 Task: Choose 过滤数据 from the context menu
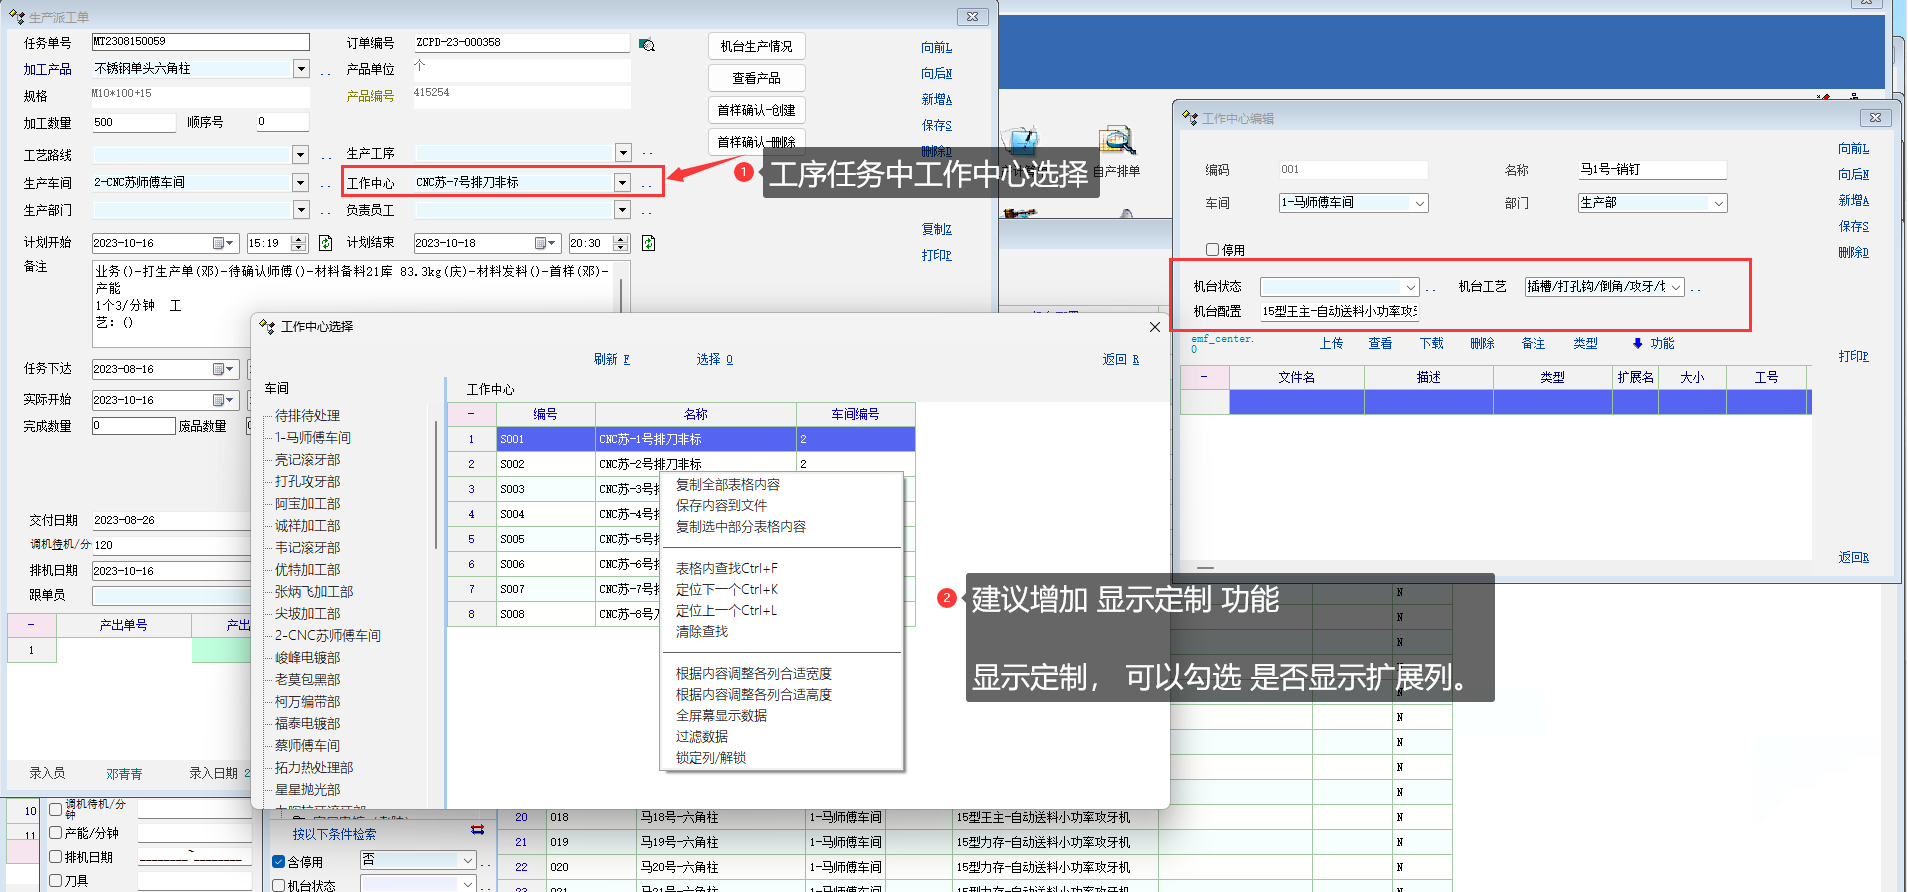click(701, 737)
